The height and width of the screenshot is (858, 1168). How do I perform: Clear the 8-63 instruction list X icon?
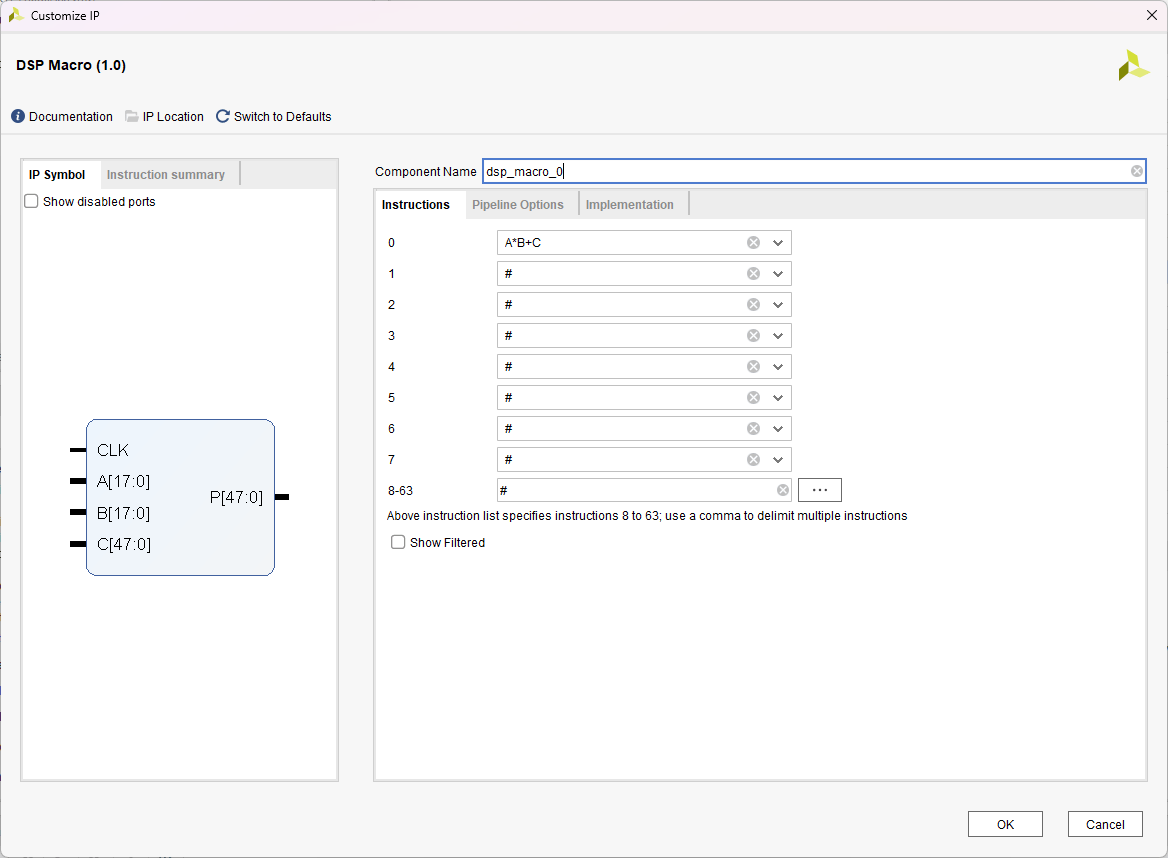click(x=783, y=490)
